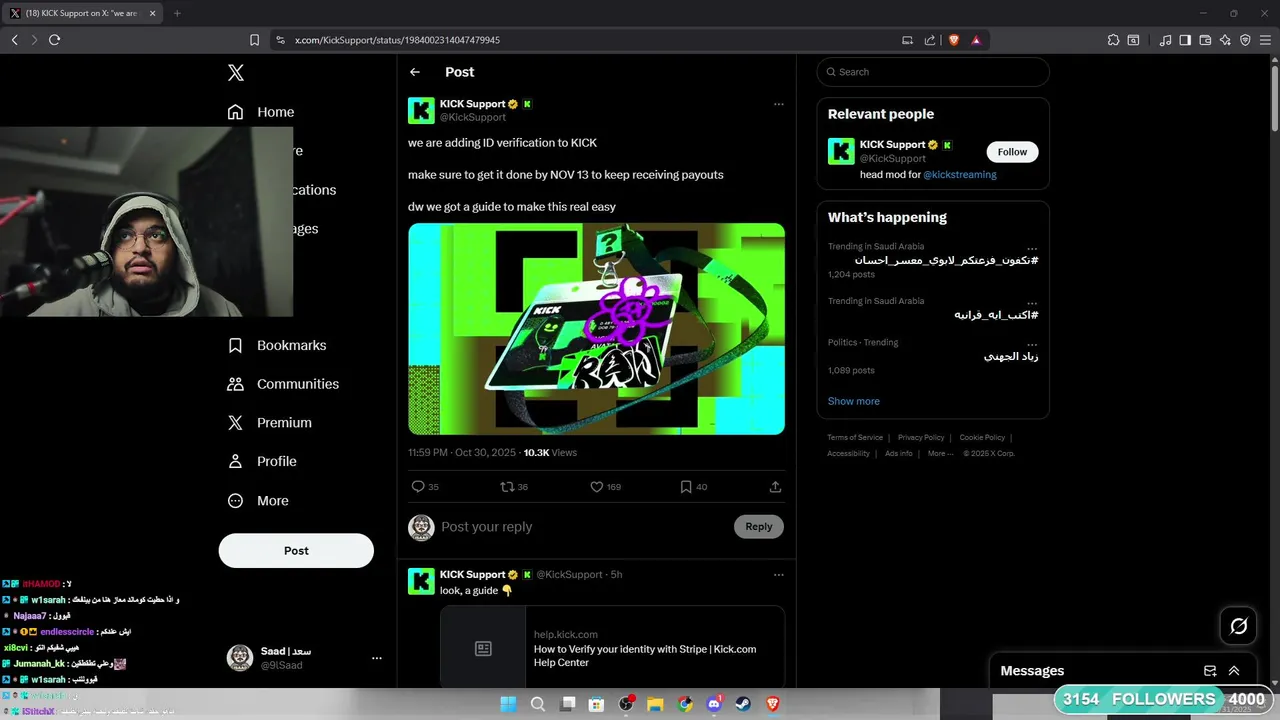Click the Saad account avatar in sidebar
1280x720 pixels.
(240, 657)
